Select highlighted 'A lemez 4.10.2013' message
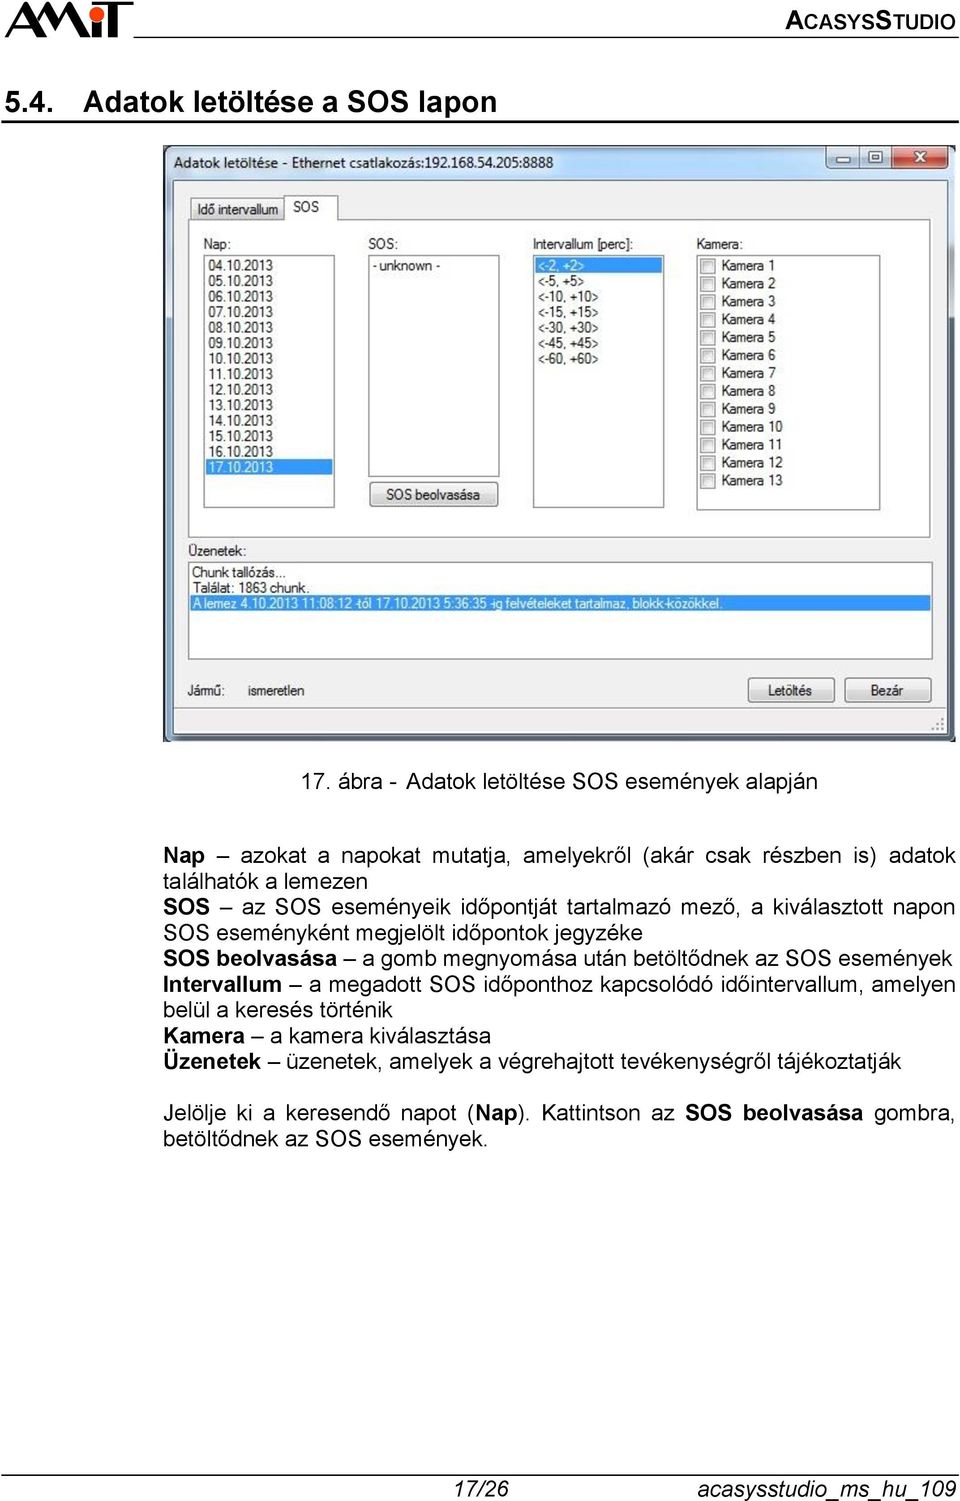The image size is (960, 1501). 560,603
